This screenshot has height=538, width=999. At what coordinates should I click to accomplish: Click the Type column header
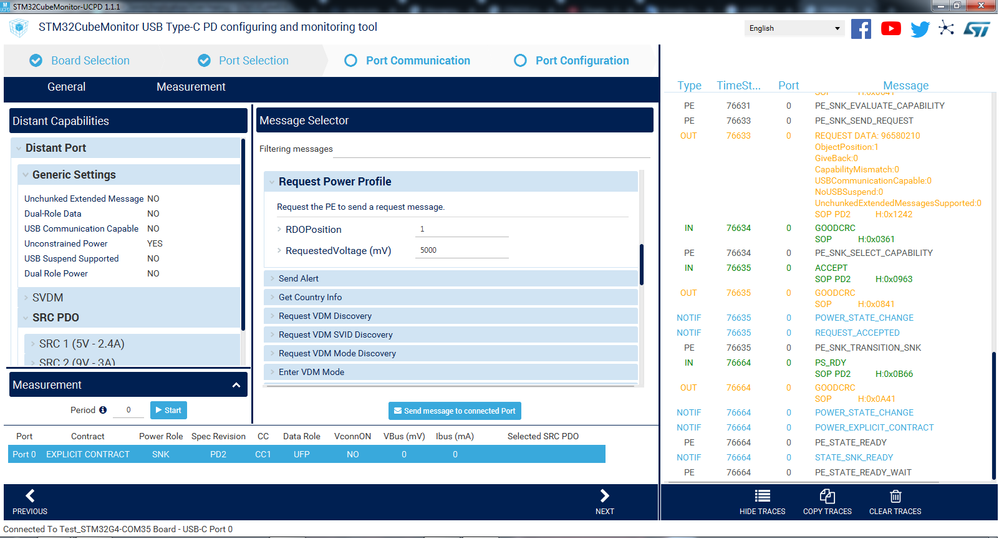click(x=689, y=85)
